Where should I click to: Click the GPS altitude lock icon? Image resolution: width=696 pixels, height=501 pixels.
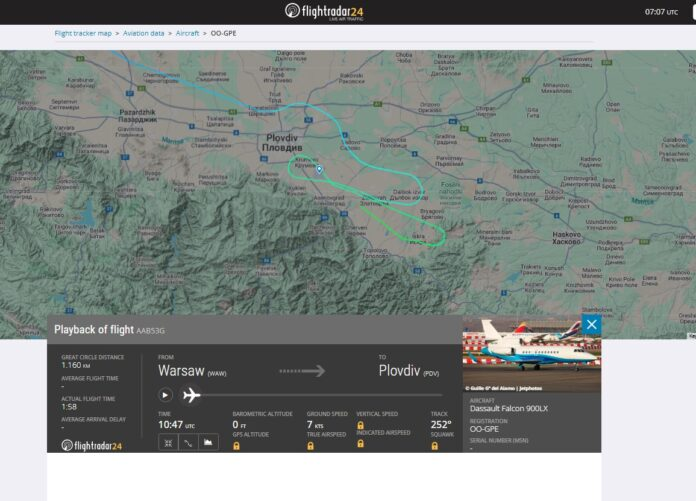236,446
